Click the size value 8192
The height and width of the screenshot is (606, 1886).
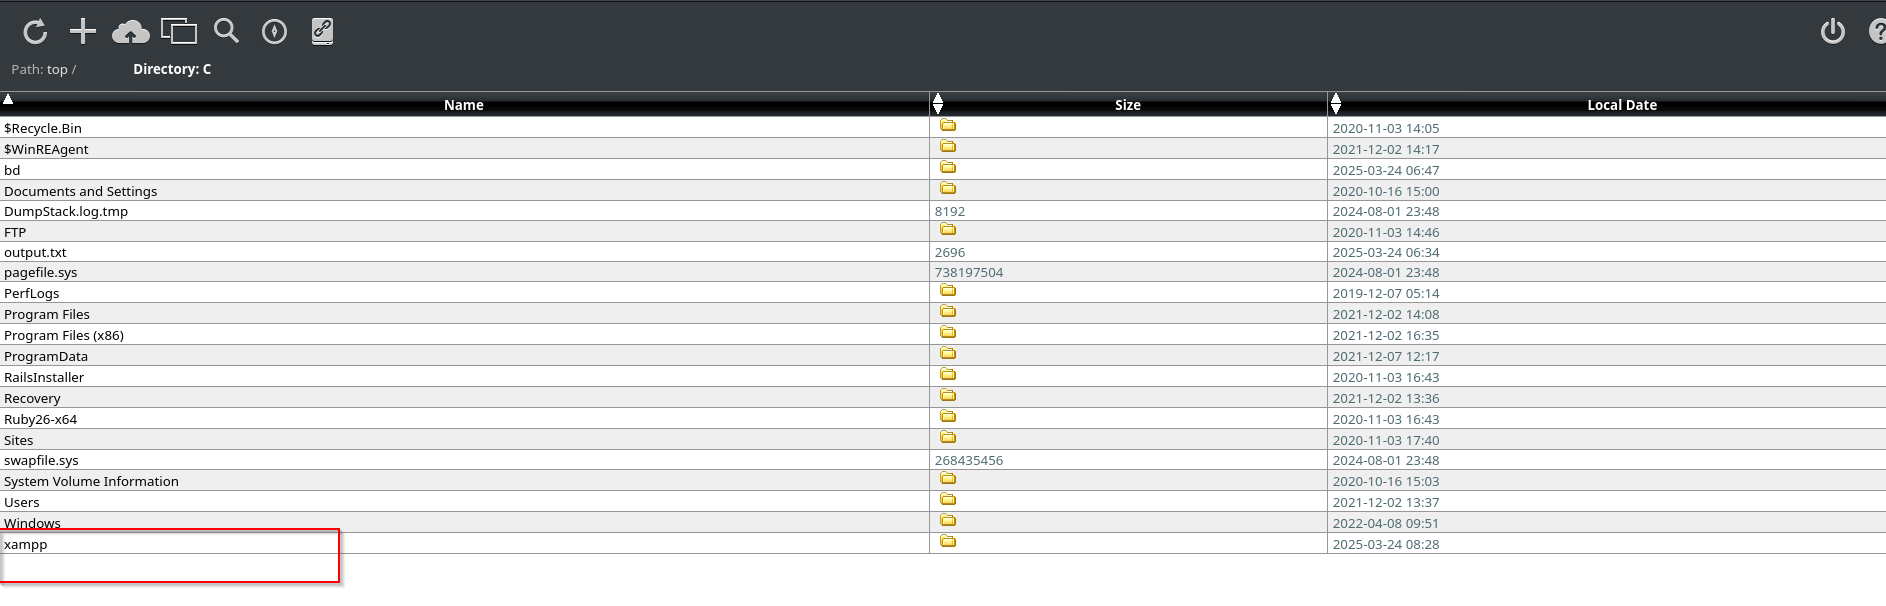950,212
